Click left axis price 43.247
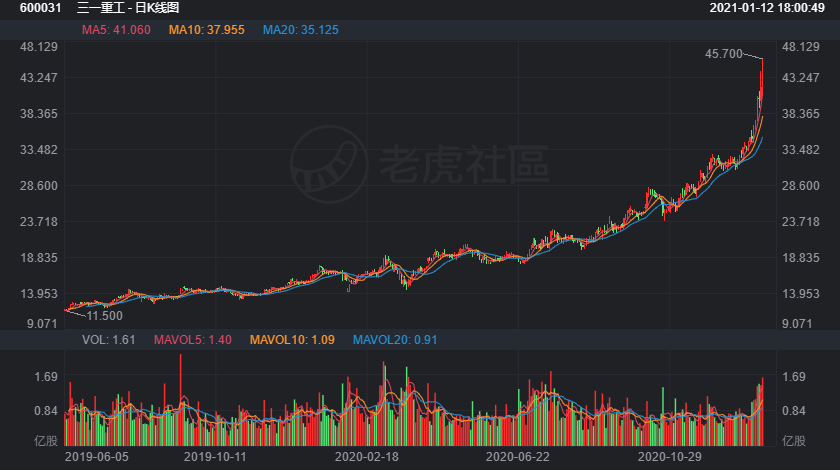Image resolution: width=840 pixels, height=470 pixels. pyautogui.click(x=39, y=78)
